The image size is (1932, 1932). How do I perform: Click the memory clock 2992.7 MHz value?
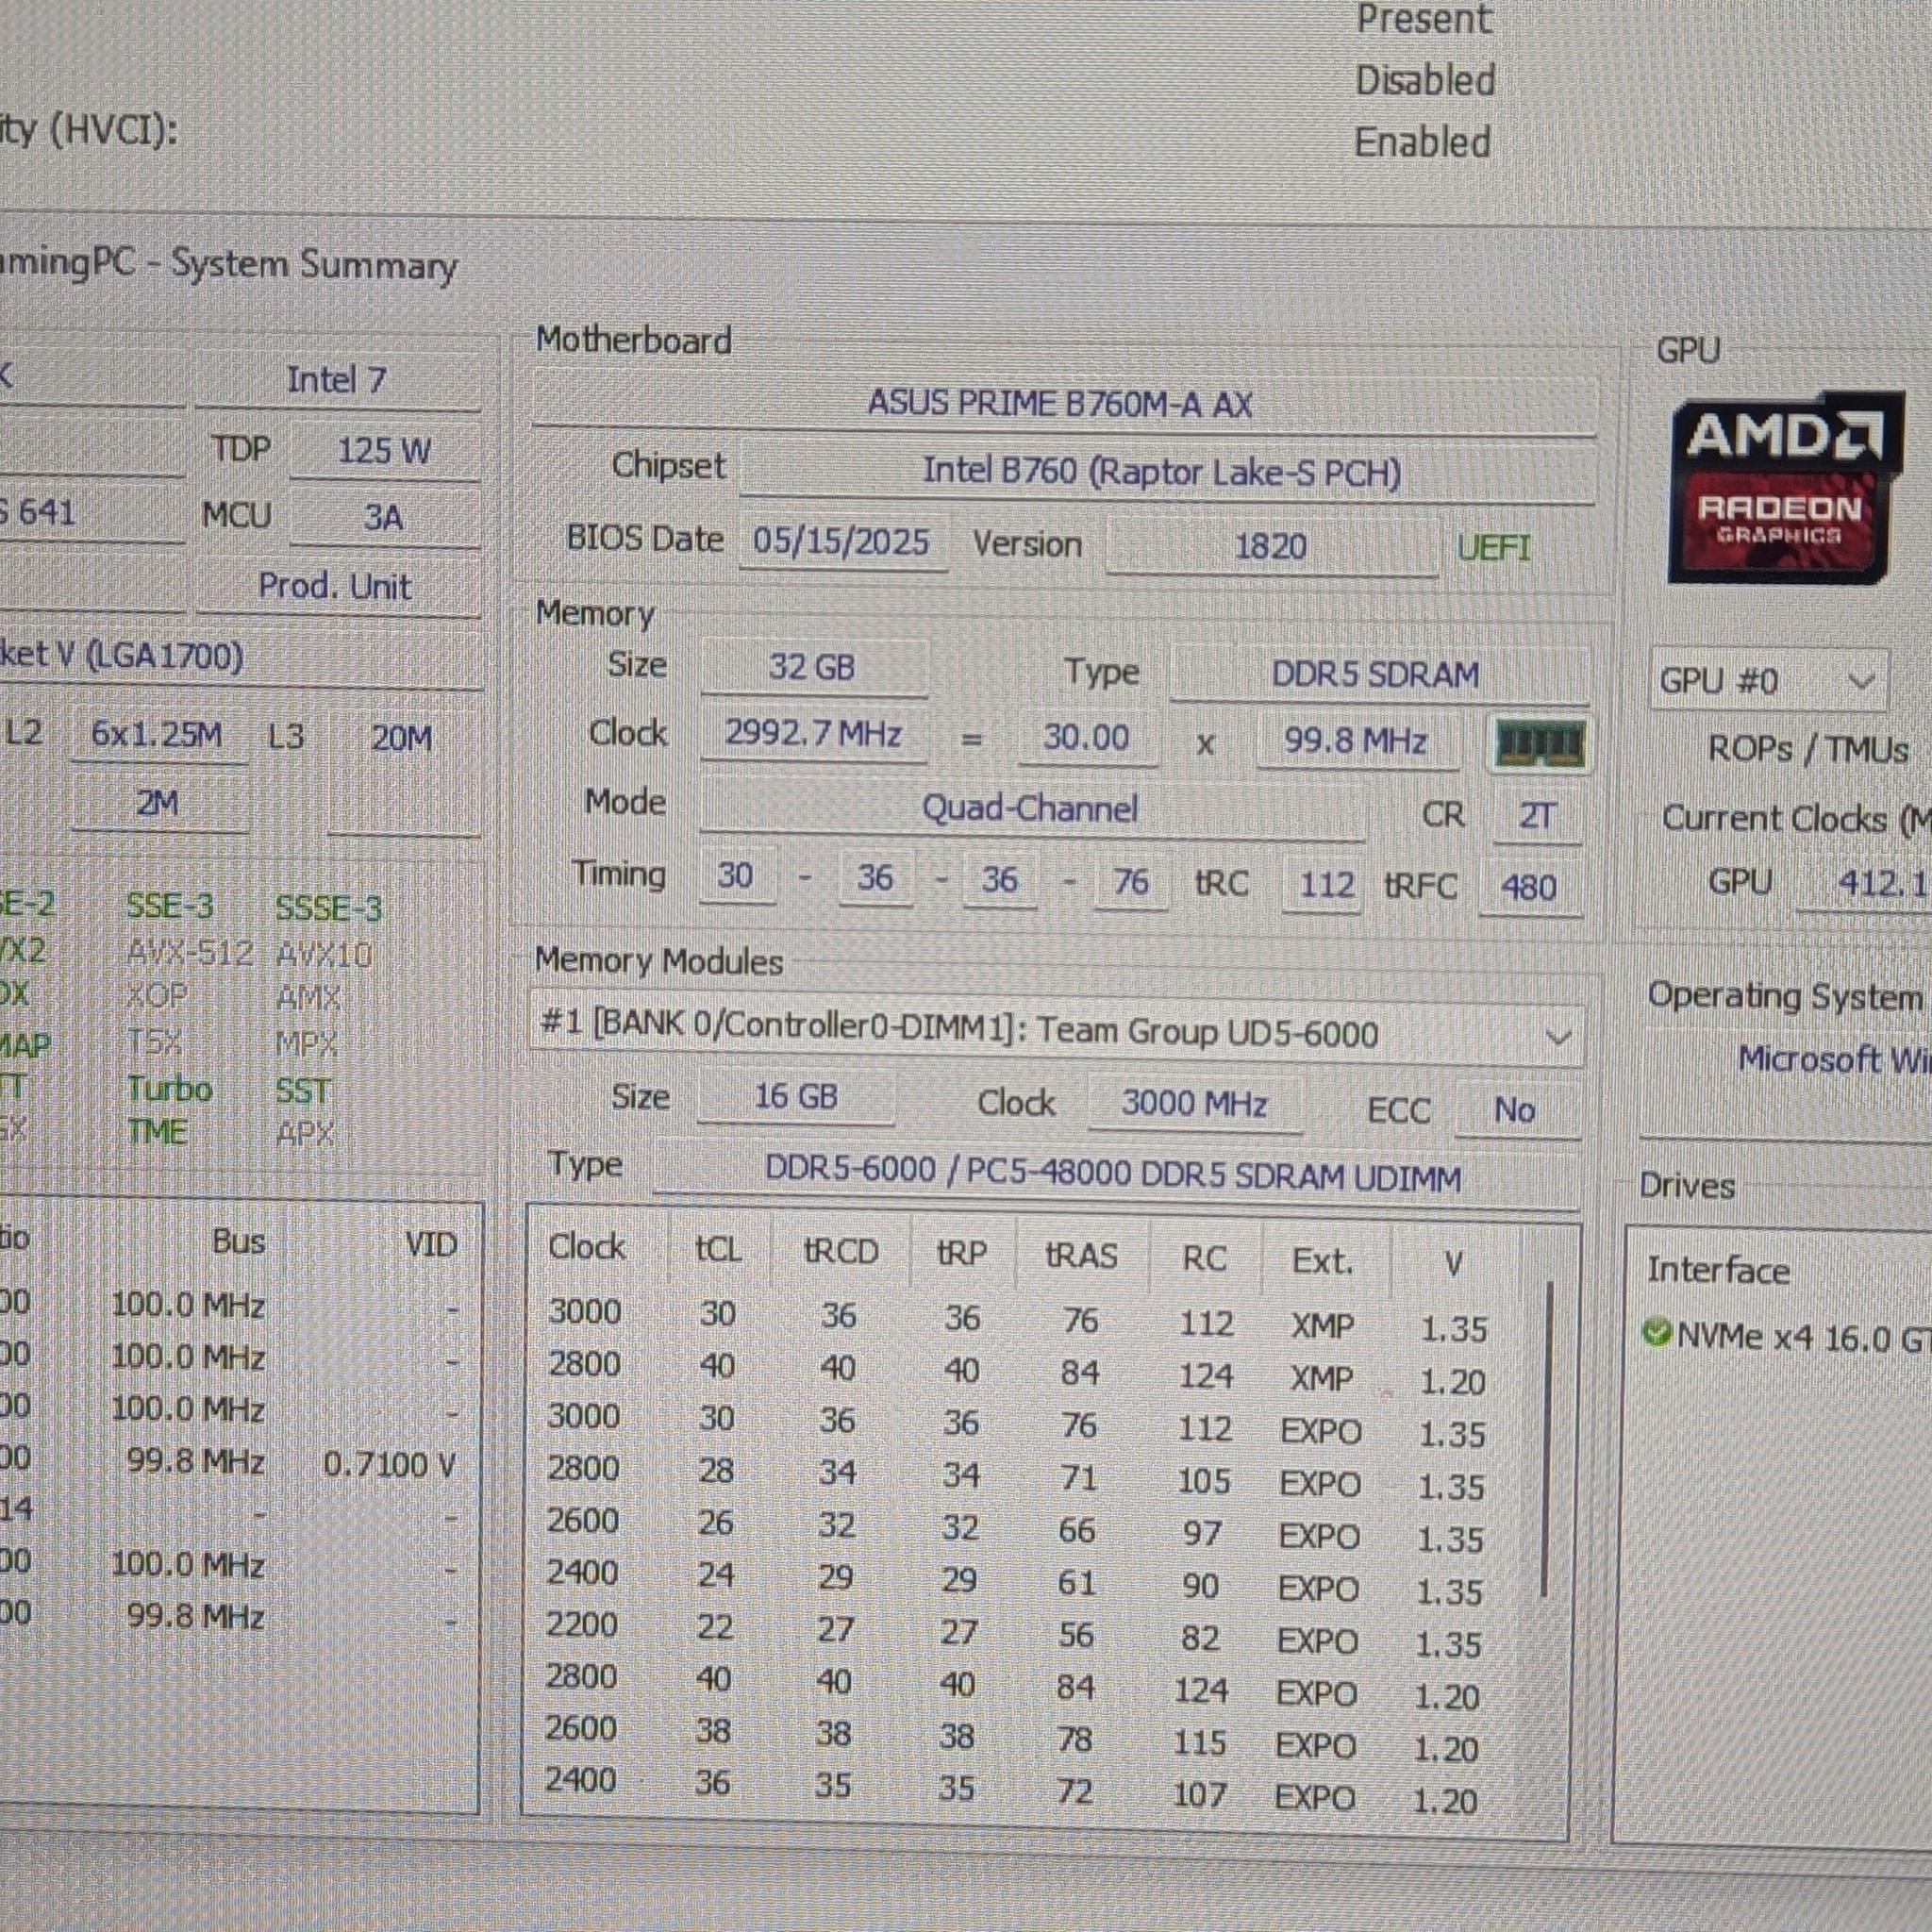[x=813, y=734]
